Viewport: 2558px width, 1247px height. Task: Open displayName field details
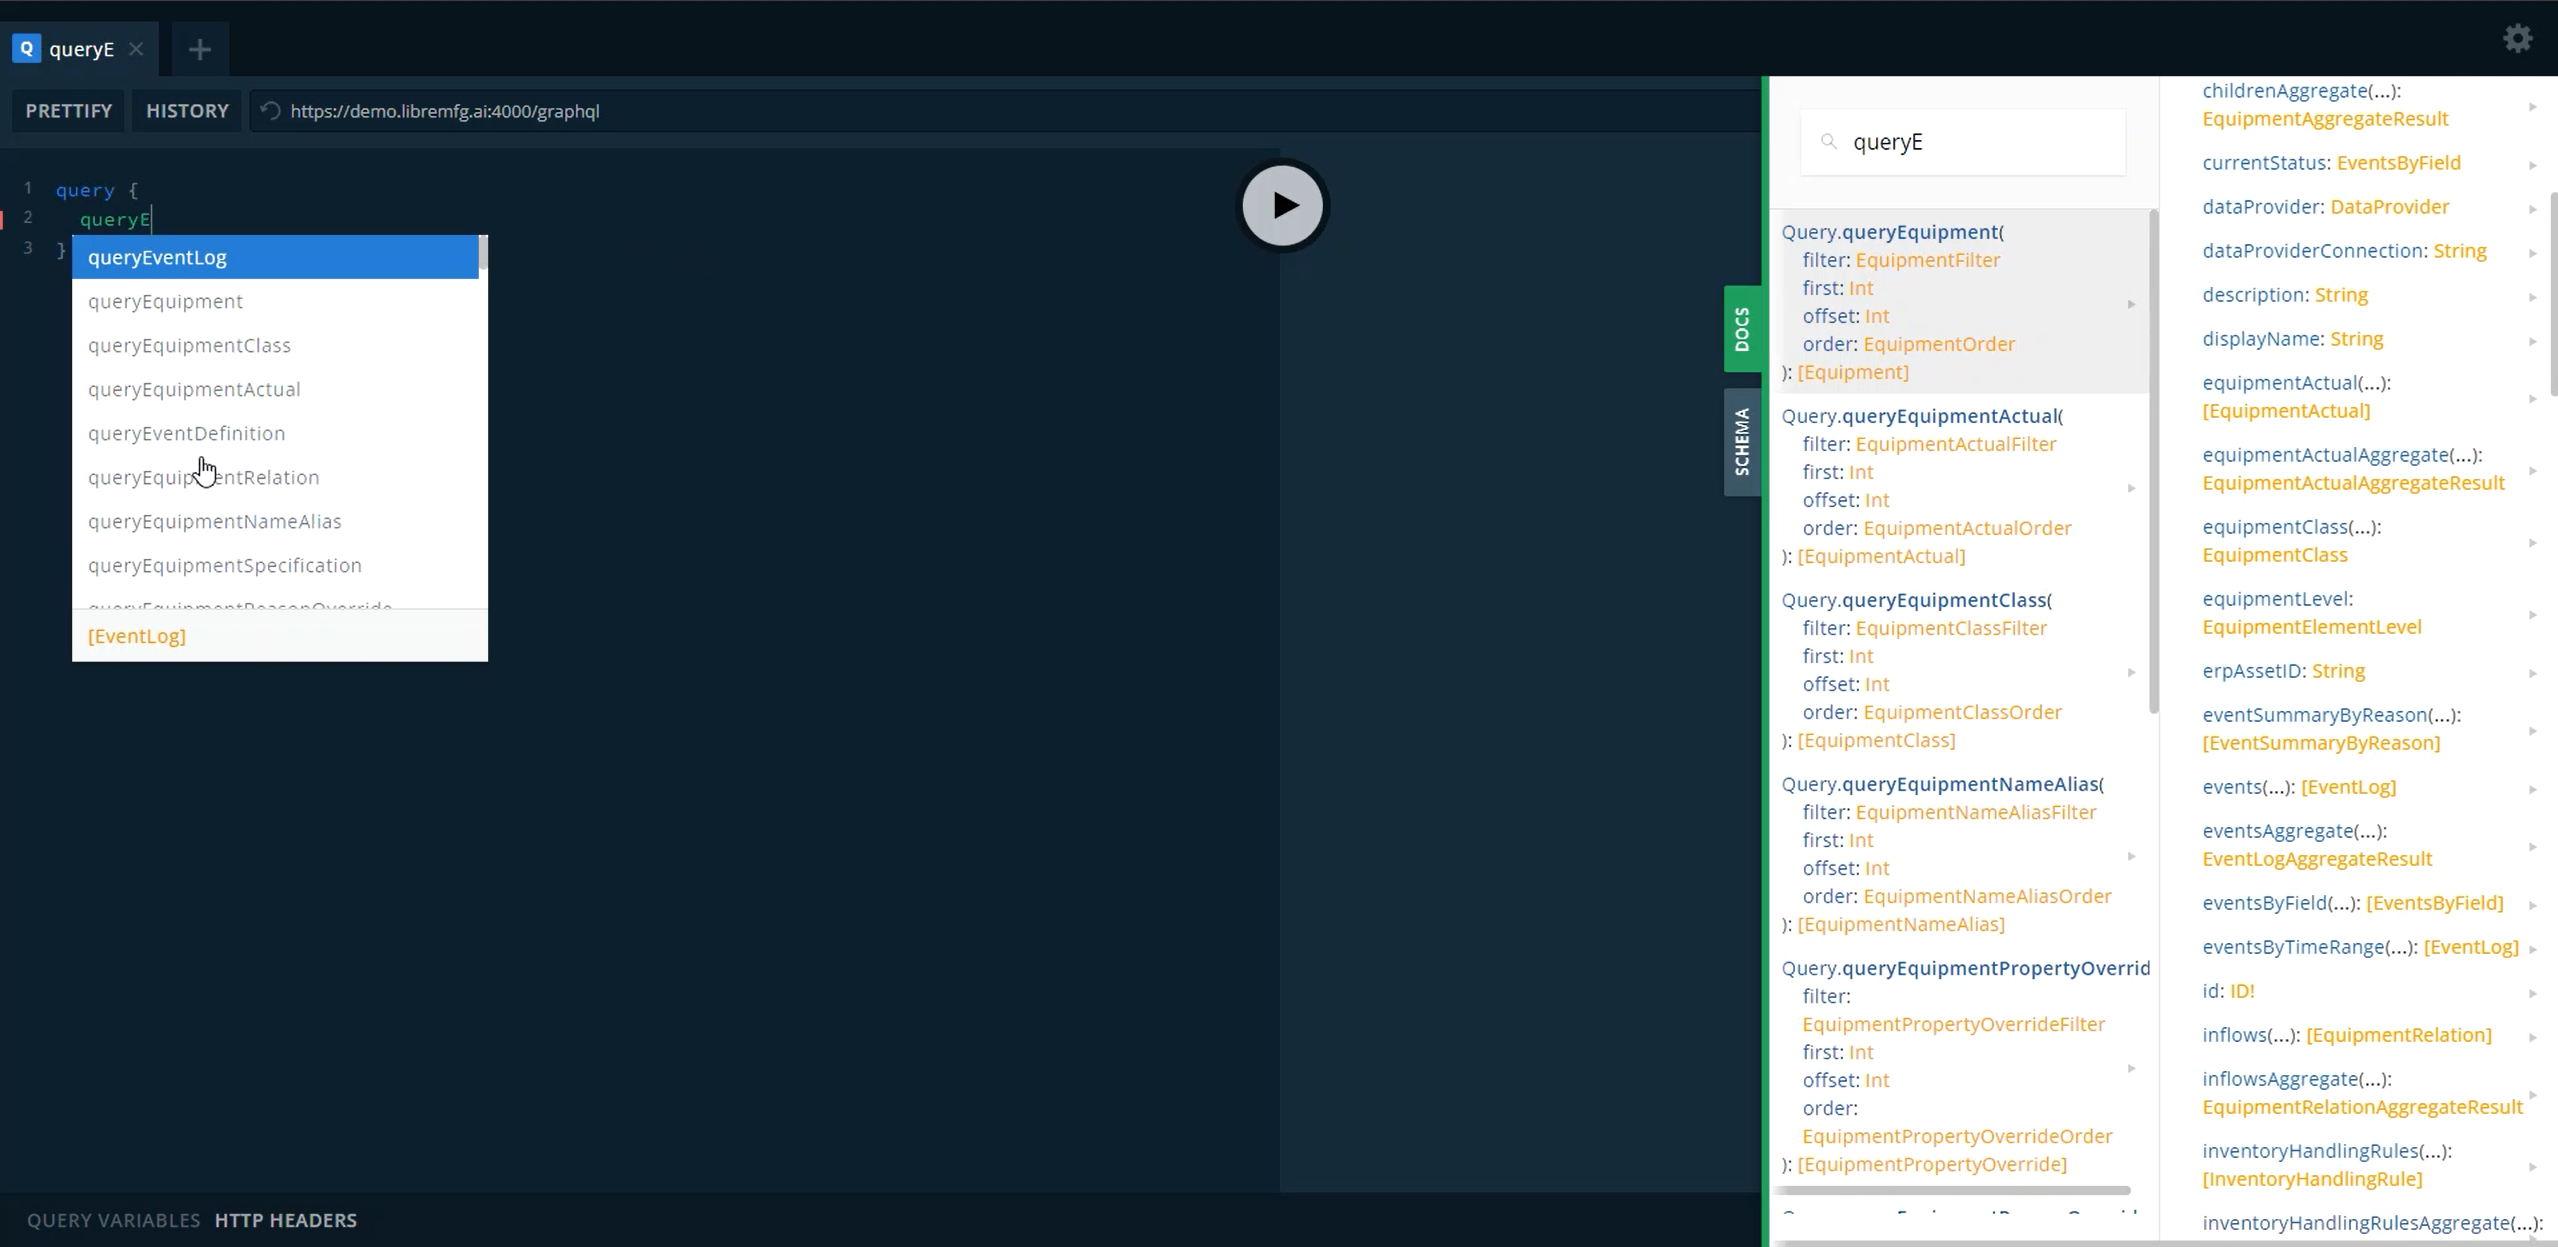pyautogui.click(x=2360, y=338)
